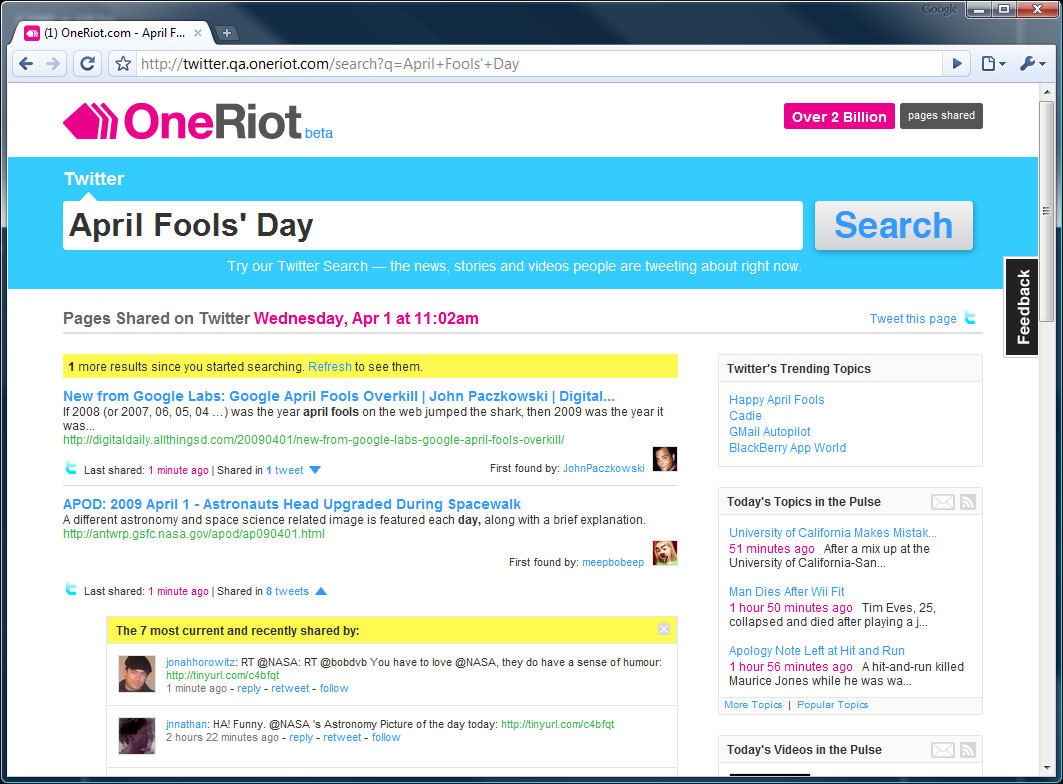Click the RSS icon in Today's Videos
The width and height of the screenshot is (1063, 784).
968,749
